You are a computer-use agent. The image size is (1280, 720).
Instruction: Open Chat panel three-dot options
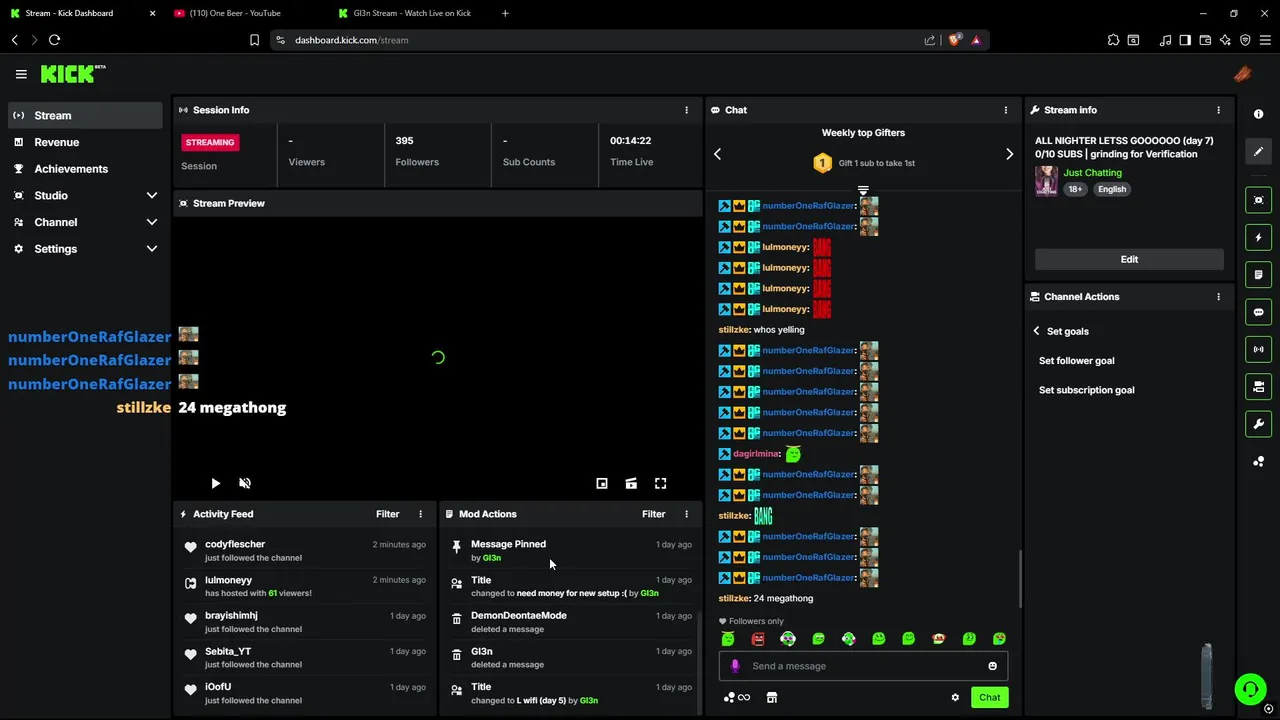click(1006, 110)
